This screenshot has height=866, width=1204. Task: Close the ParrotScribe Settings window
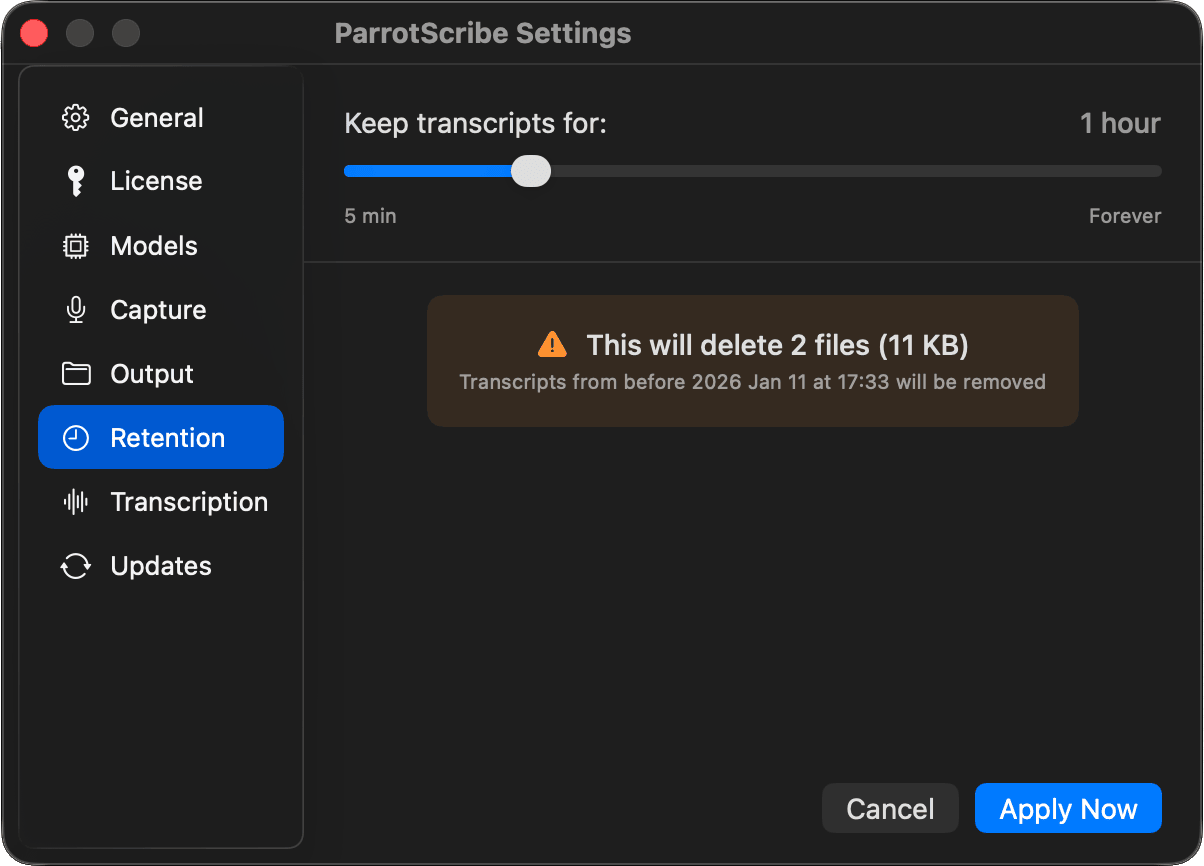click(x=35, y=33)
